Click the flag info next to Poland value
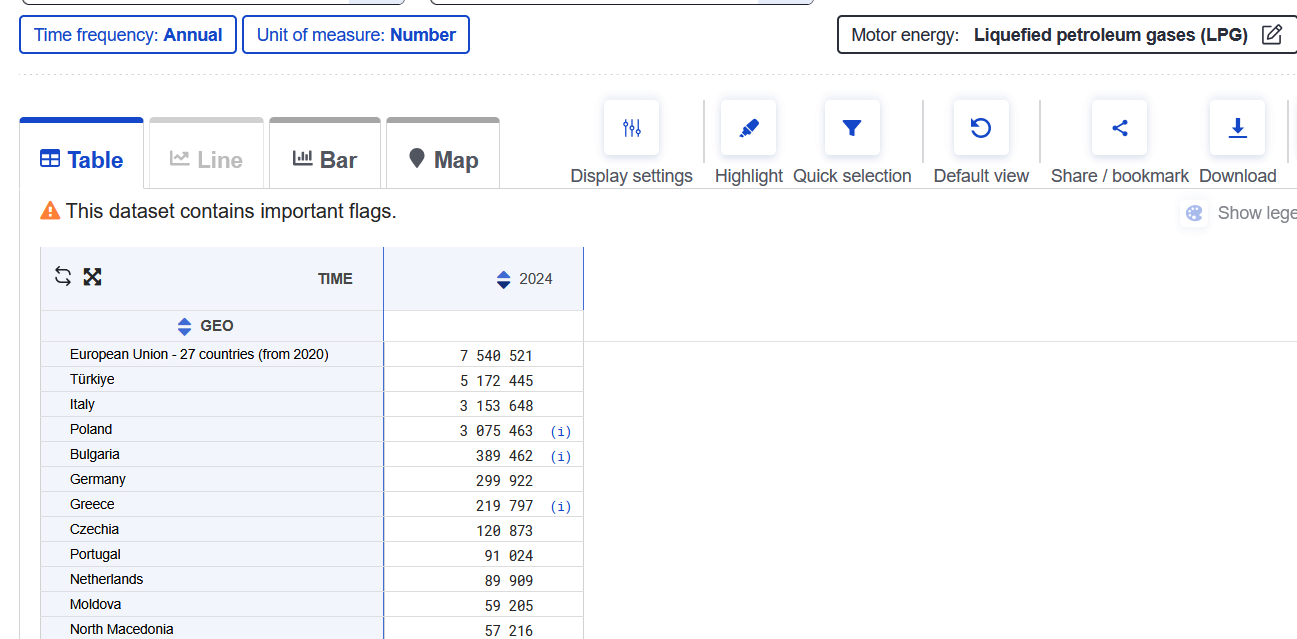The height and width of the screenshot is (639, 1297). (561, 431)
